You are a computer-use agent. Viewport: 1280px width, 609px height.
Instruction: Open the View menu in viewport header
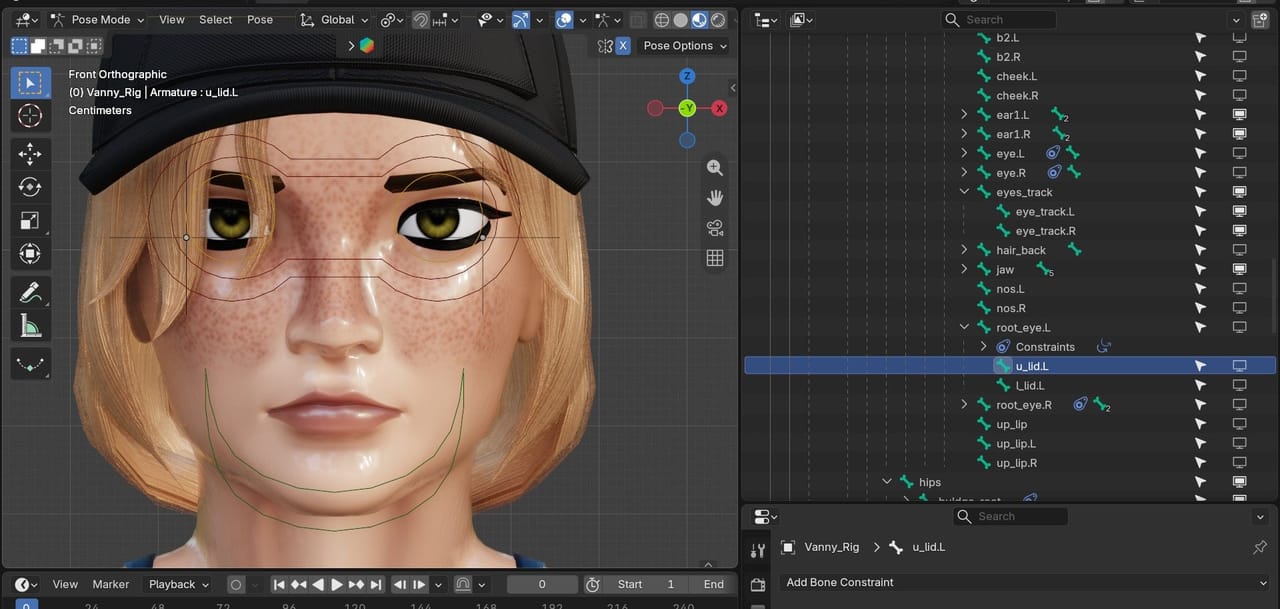[172, 19]
